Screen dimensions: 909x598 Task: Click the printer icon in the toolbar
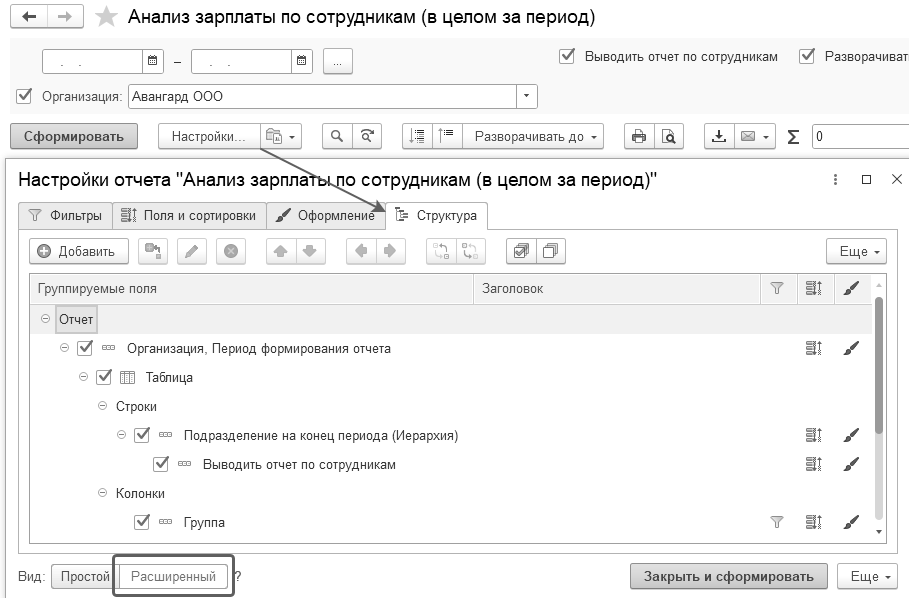click(x=639, y=137)
